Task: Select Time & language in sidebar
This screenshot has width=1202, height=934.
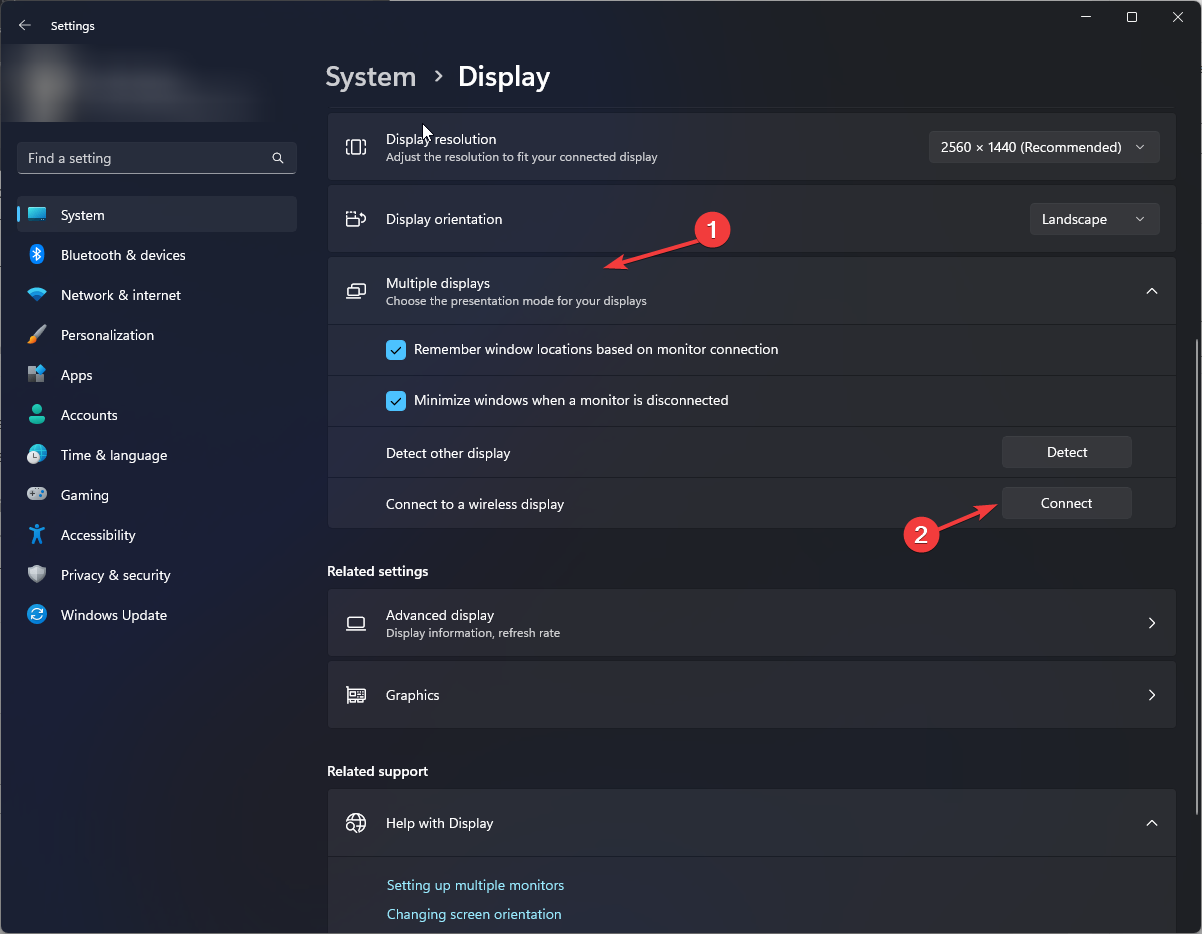Action: click(113, 455)
